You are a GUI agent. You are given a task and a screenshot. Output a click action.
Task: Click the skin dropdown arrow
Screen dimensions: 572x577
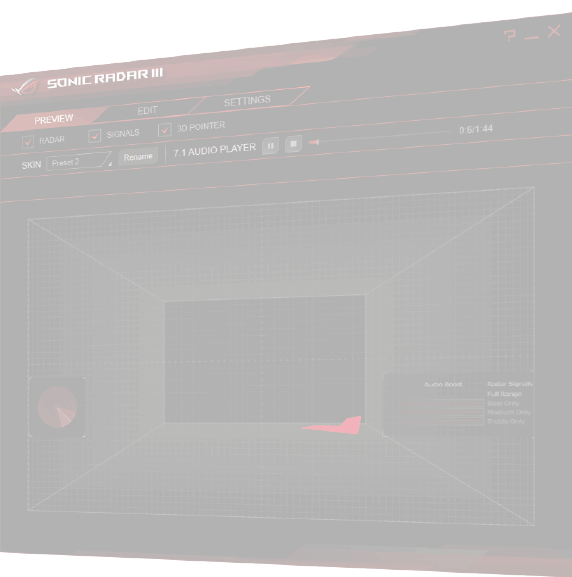pyautogui.click(x=110, y=164)
